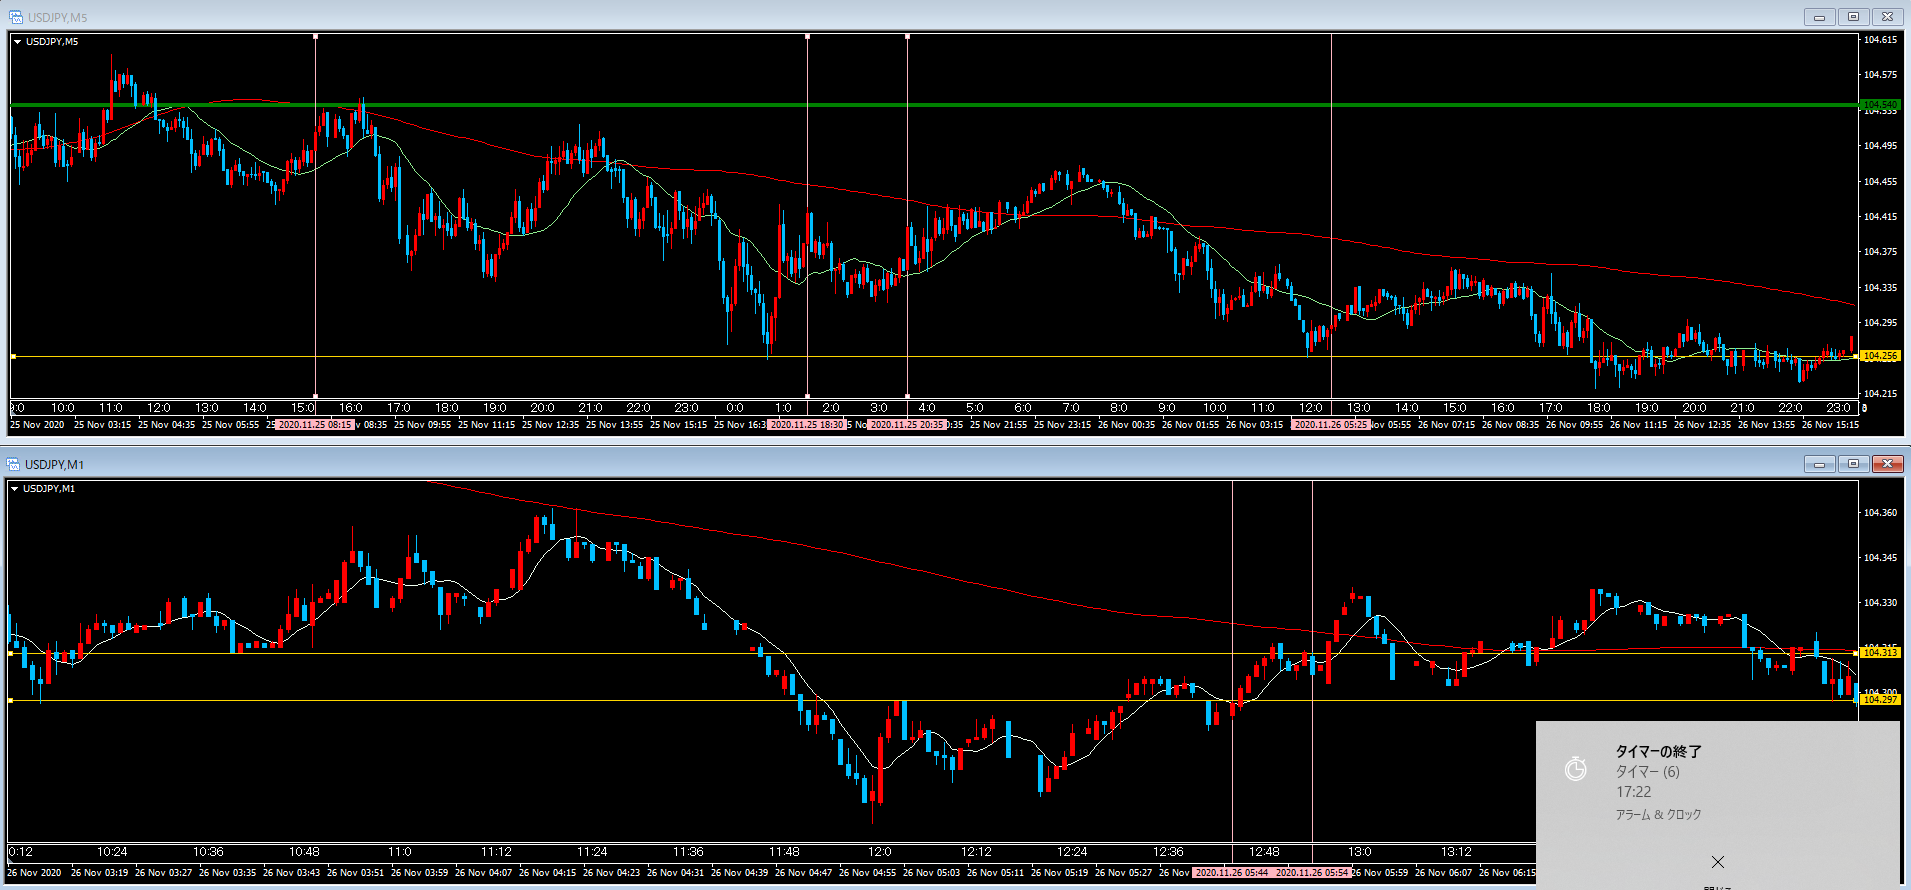1911x890 pixels.
Task: Select the yellow 104.256 price label
Action: pyautogui.click(x=1879, y=356)
